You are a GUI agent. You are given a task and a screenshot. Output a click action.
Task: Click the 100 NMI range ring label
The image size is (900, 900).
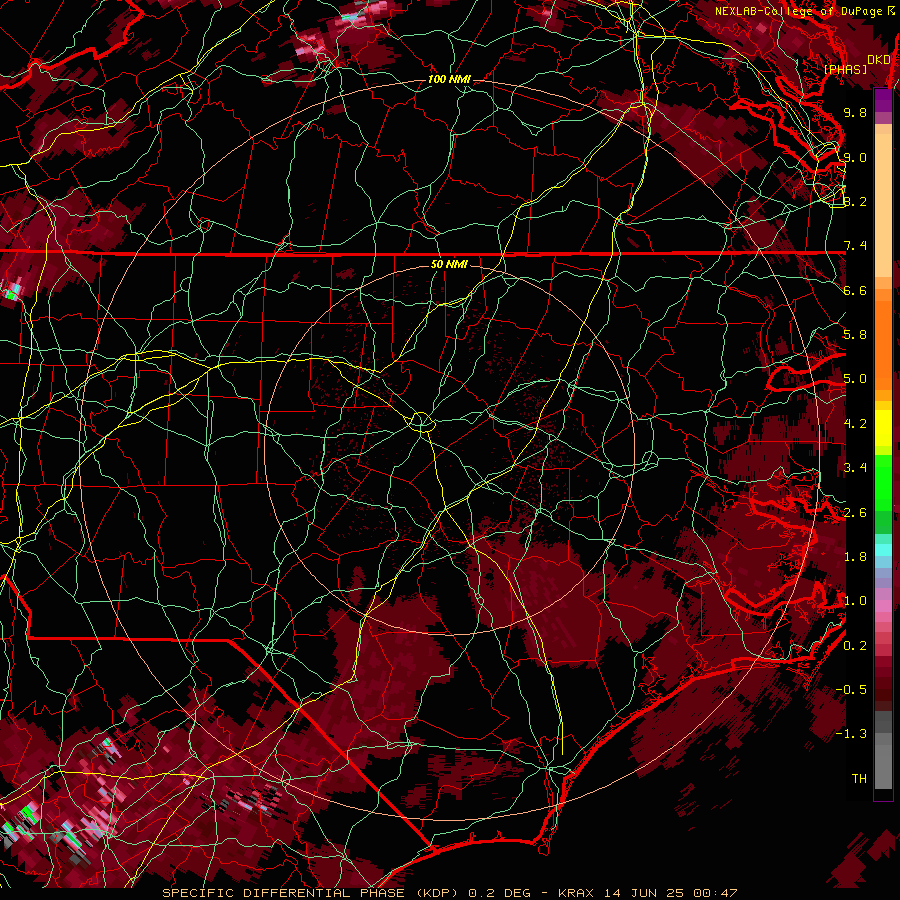point(449,79)
